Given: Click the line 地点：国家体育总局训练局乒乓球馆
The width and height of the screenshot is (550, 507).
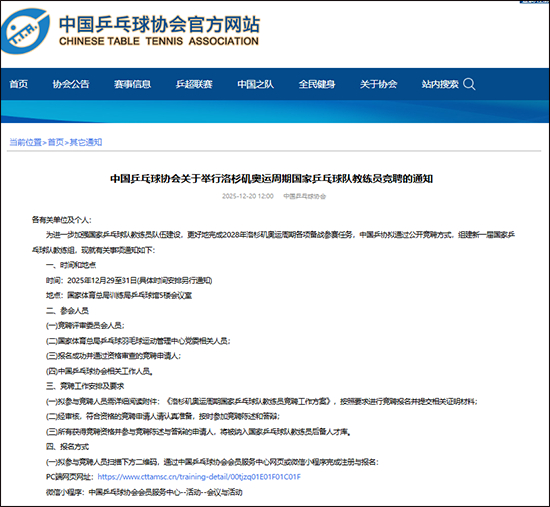Looking at the screenshot, I should (x=119, y=295).
